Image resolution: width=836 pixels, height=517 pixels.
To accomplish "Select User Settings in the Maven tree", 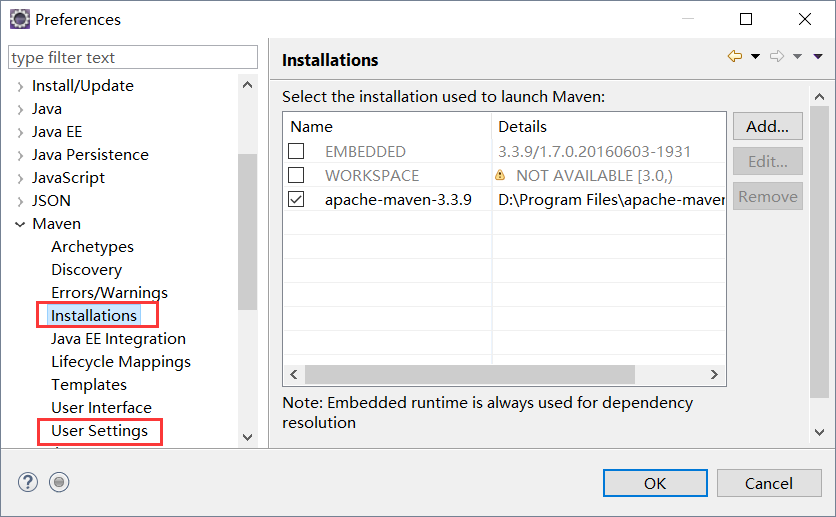I will [99, 431].
